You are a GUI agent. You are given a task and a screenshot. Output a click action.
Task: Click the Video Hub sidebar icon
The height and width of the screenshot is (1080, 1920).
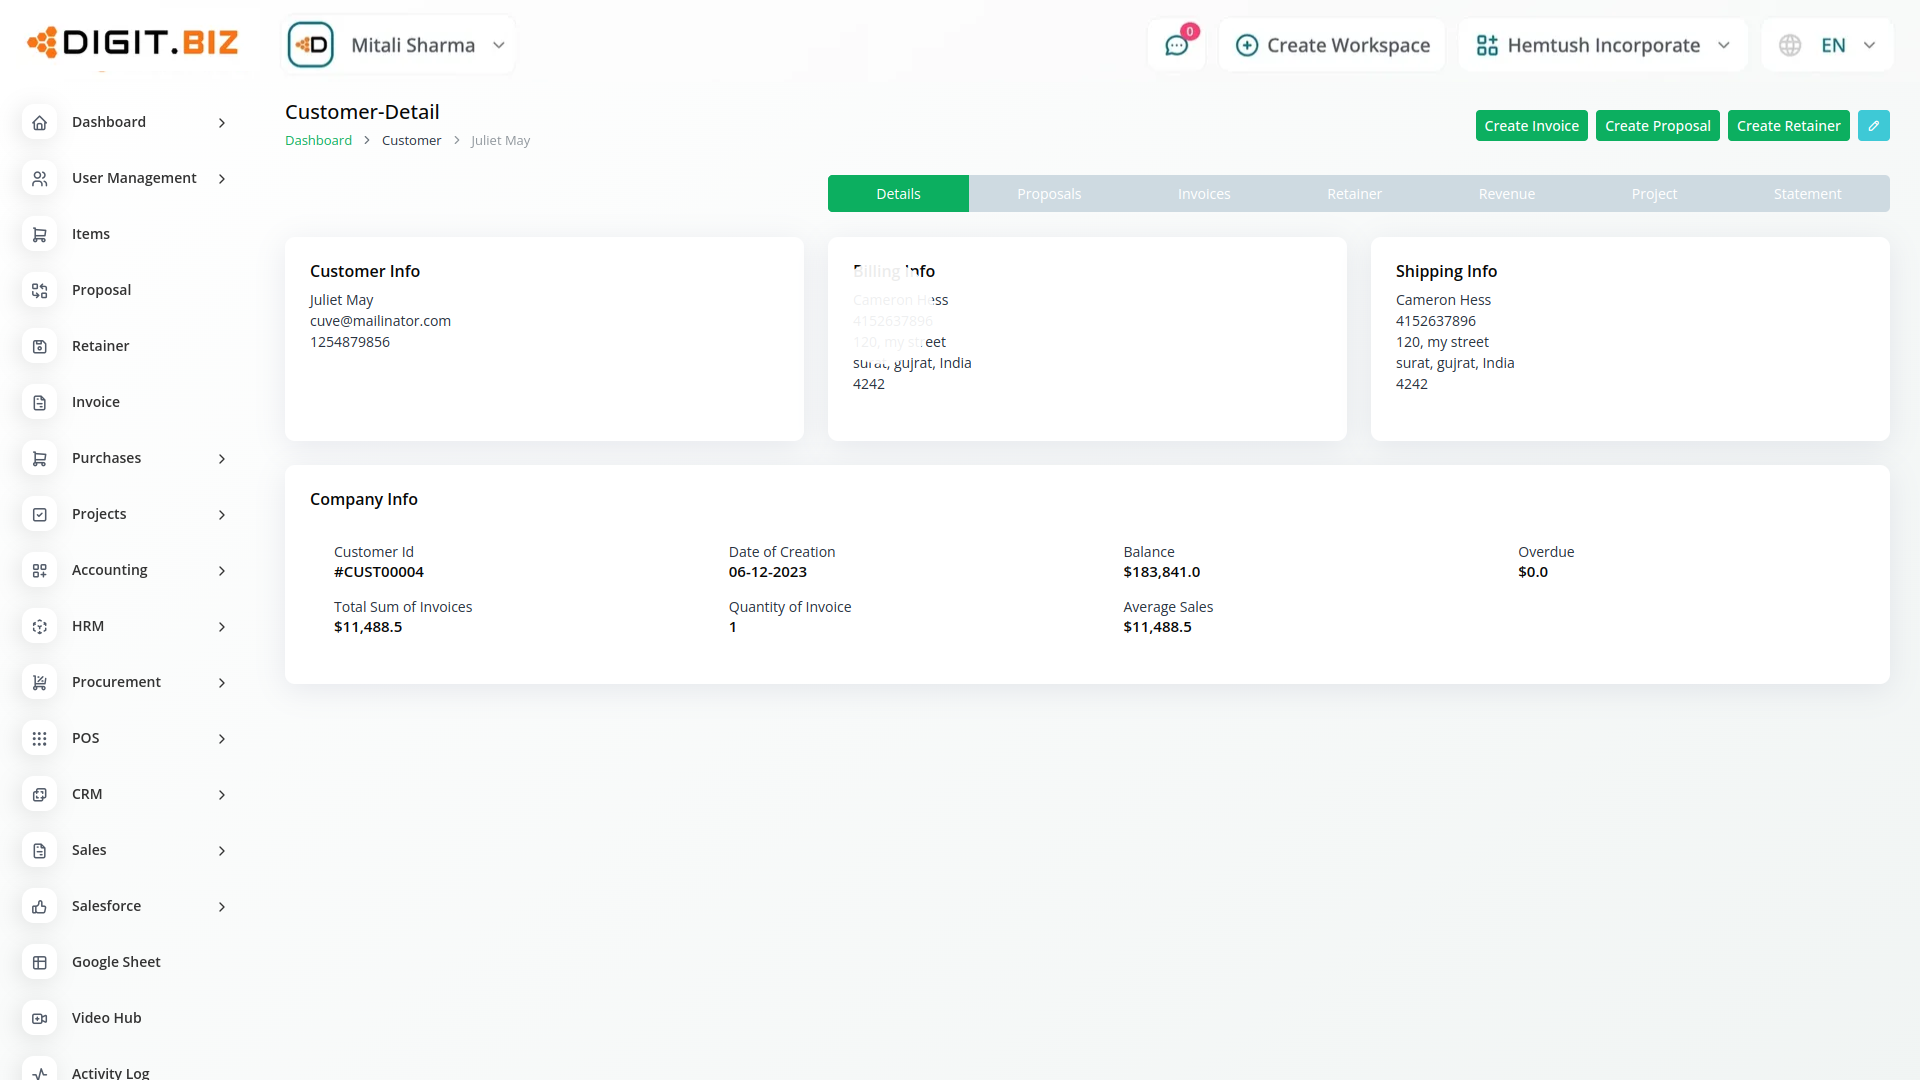(x=39, y=1018)
